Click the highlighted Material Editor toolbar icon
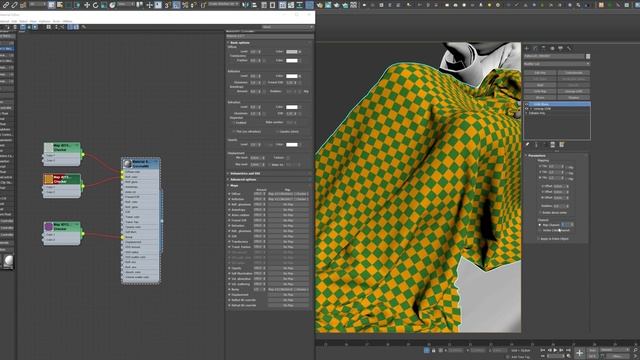 click(309, 5)
